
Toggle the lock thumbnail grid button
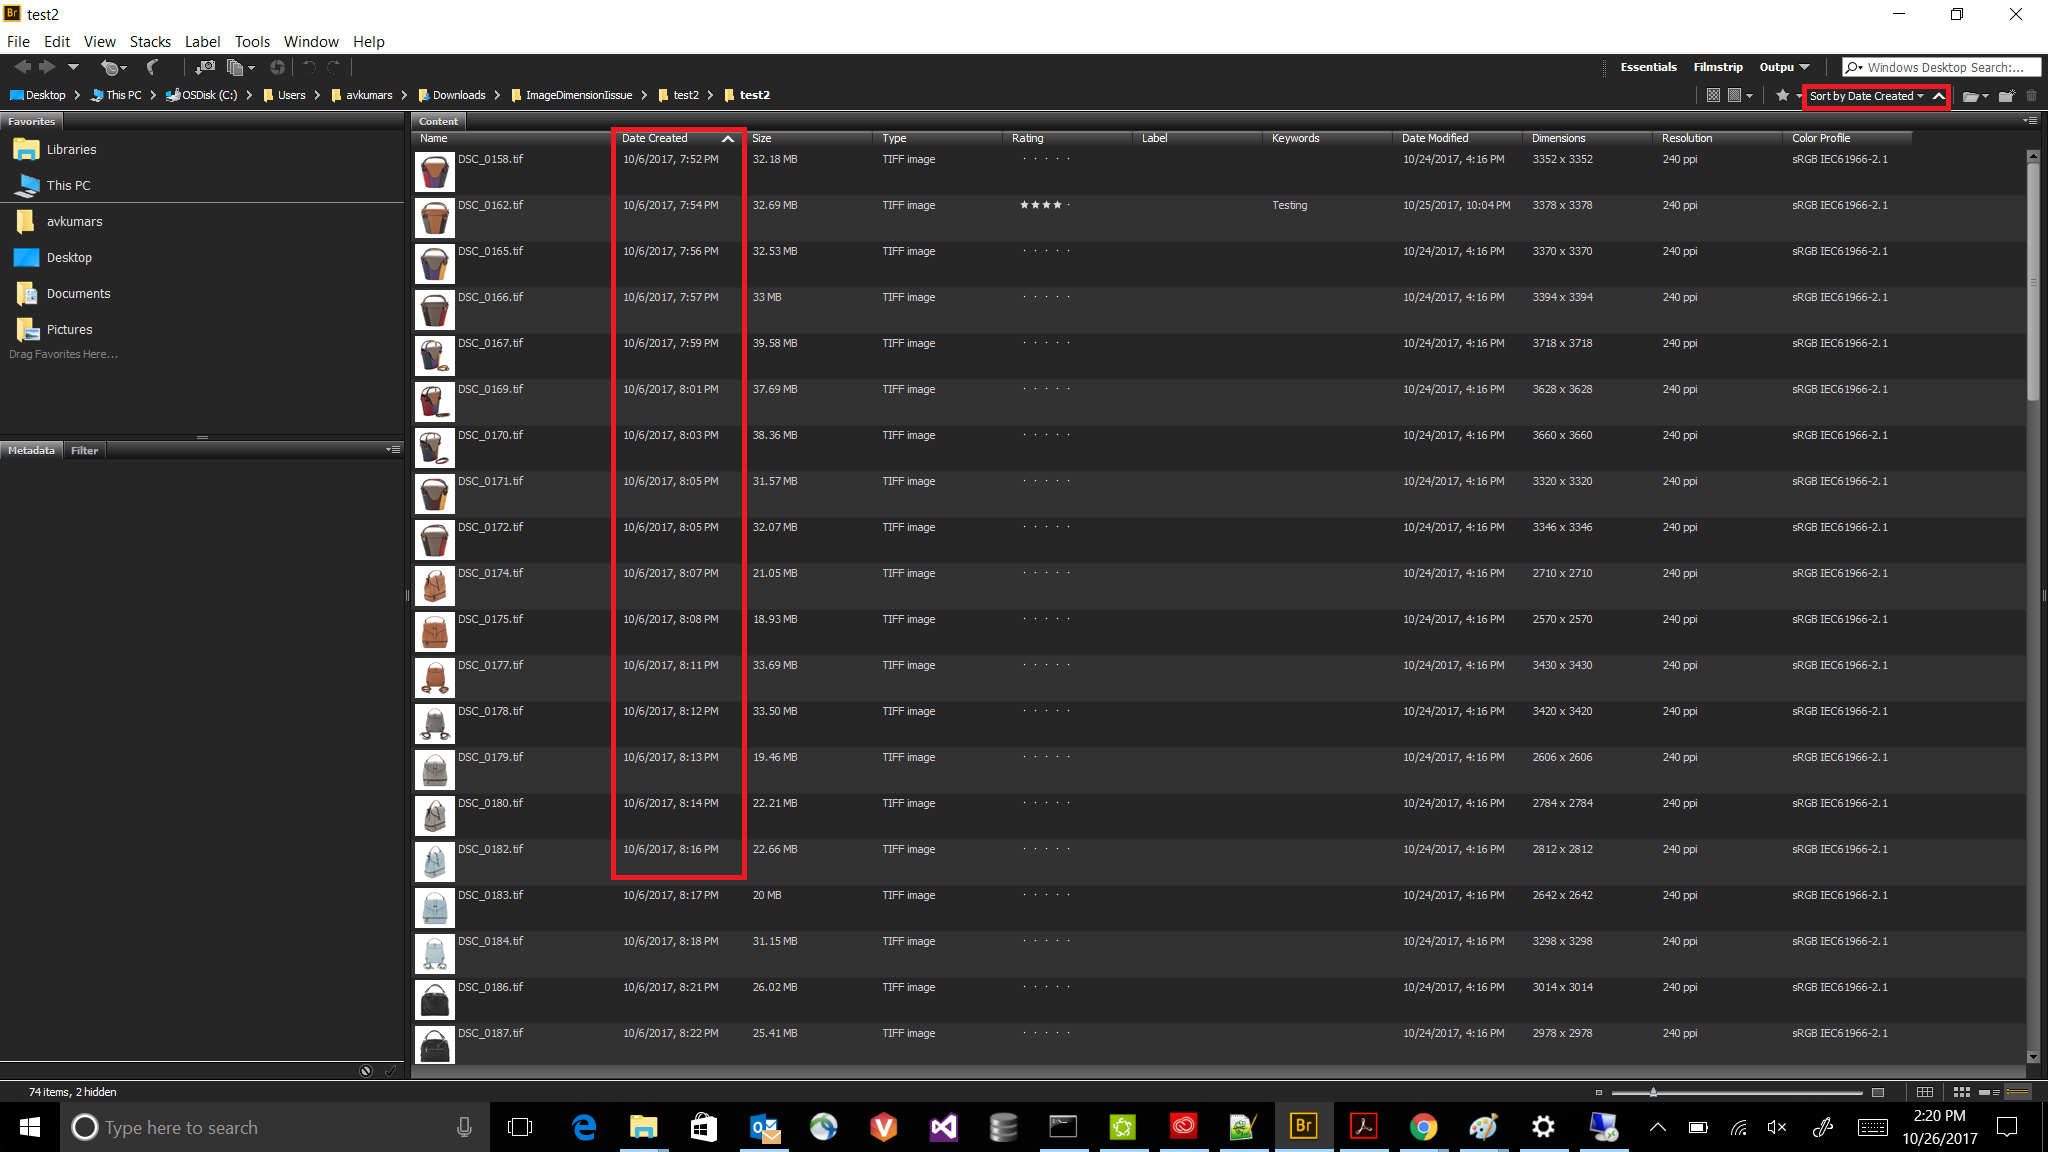pos(1925,1092)
